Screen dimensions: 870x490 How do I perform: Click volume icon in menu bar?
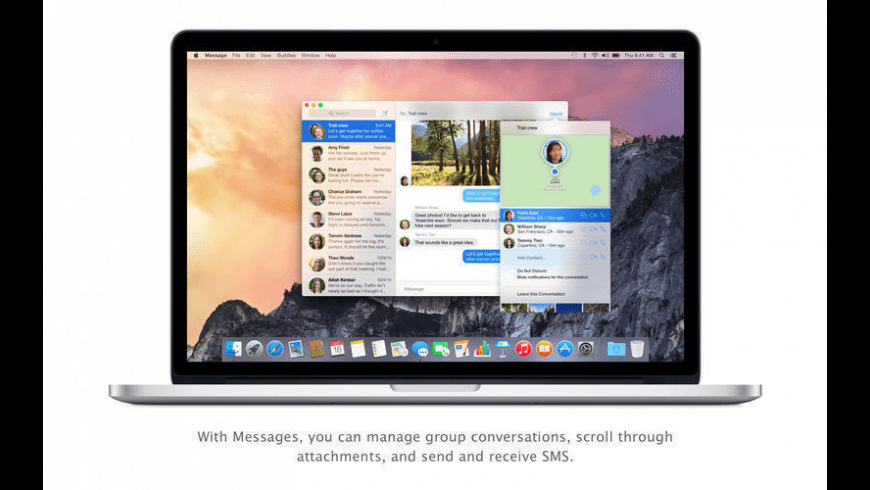[605, 55]
